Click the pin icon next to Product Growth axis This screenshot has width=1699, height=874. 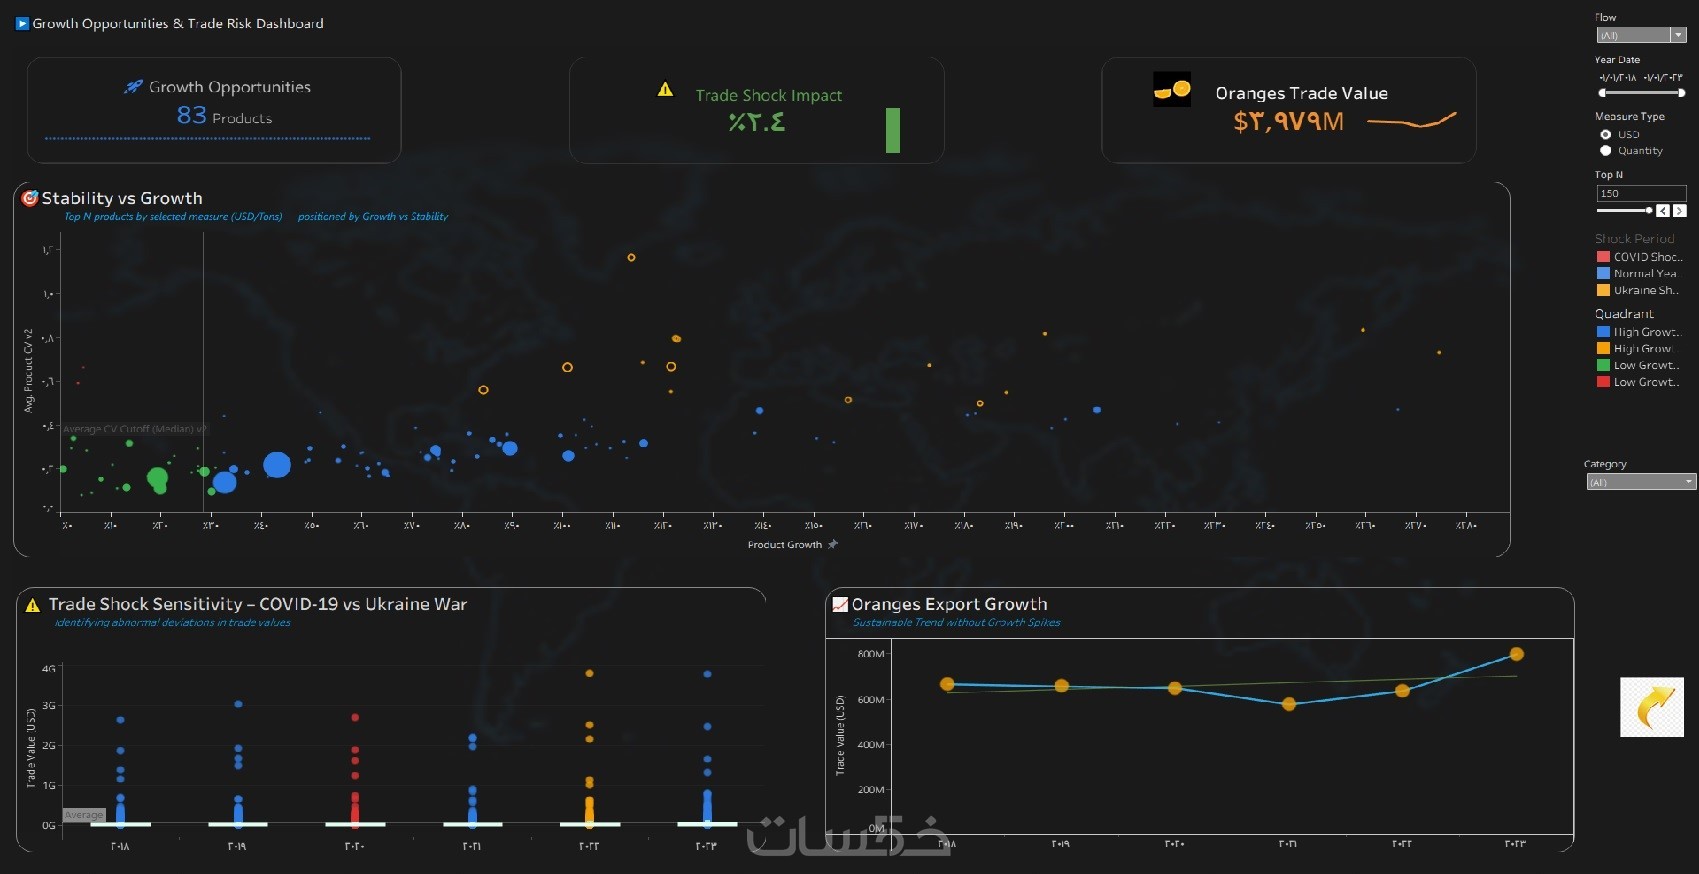point(833,544)
